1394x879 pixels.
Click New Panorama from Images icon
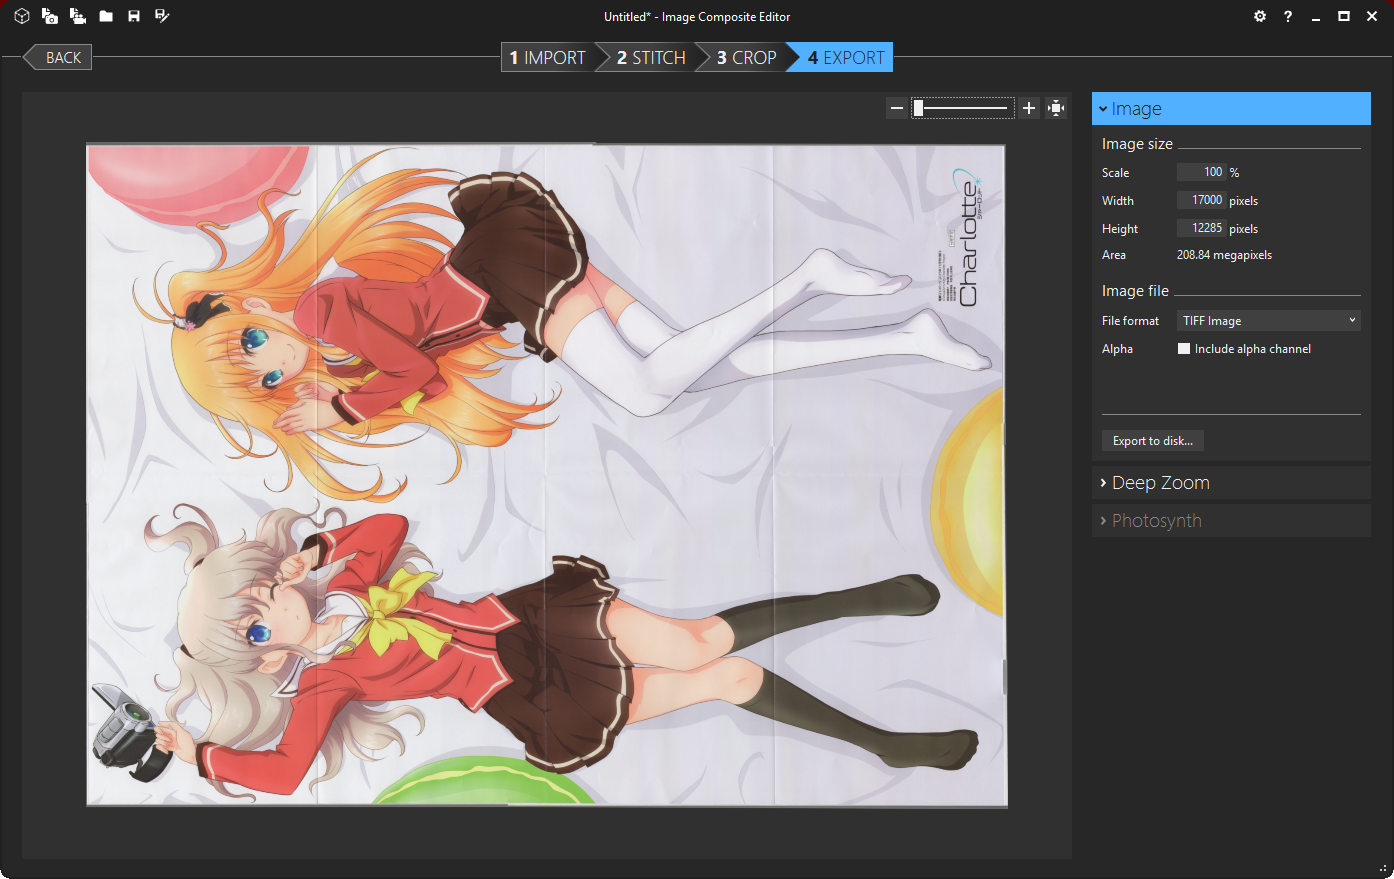coord(50,16)
